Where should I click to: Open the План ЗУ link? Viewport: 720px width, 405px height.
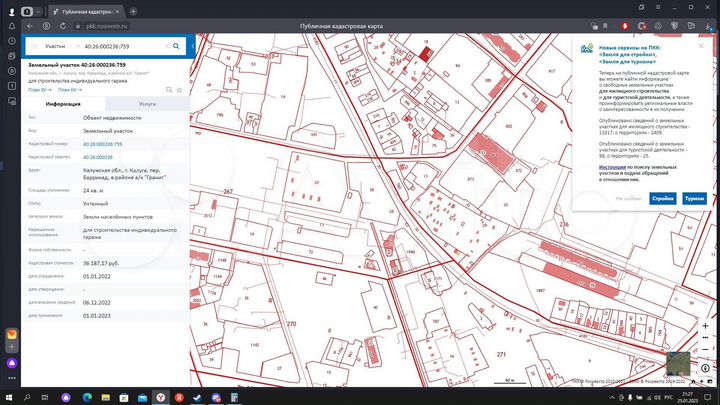40,90
